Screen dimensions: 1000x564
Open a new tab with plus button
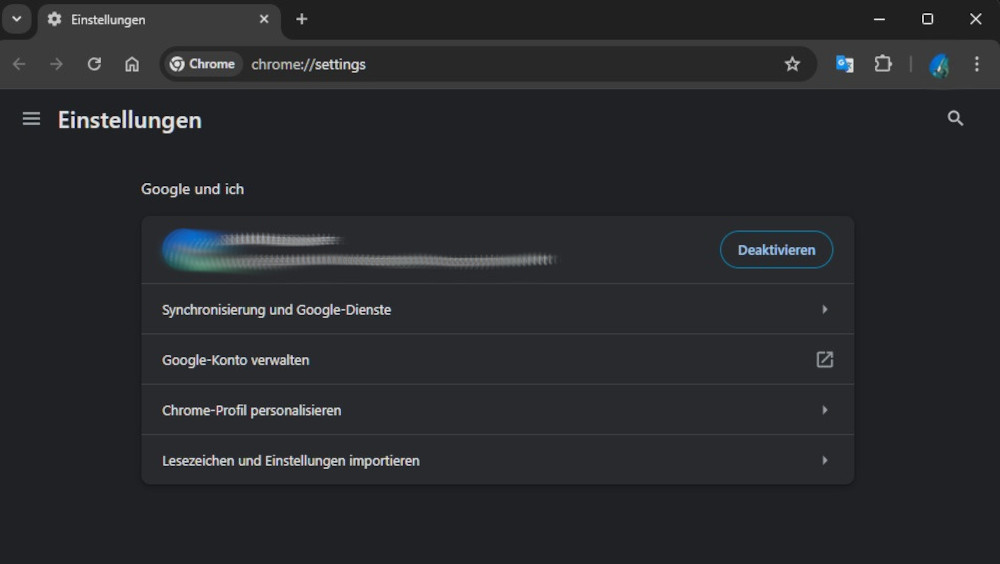tap(302, 19)
